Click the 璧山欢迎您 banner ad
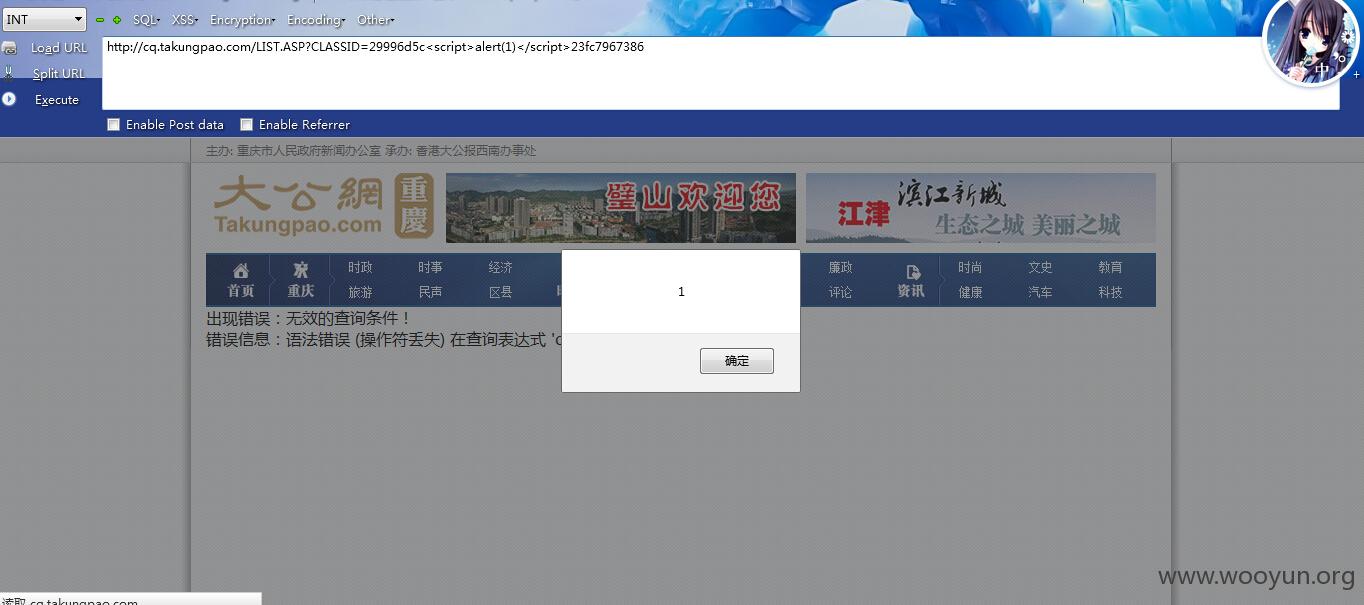Screen dimensions: 1364x605 pos(621,208)
